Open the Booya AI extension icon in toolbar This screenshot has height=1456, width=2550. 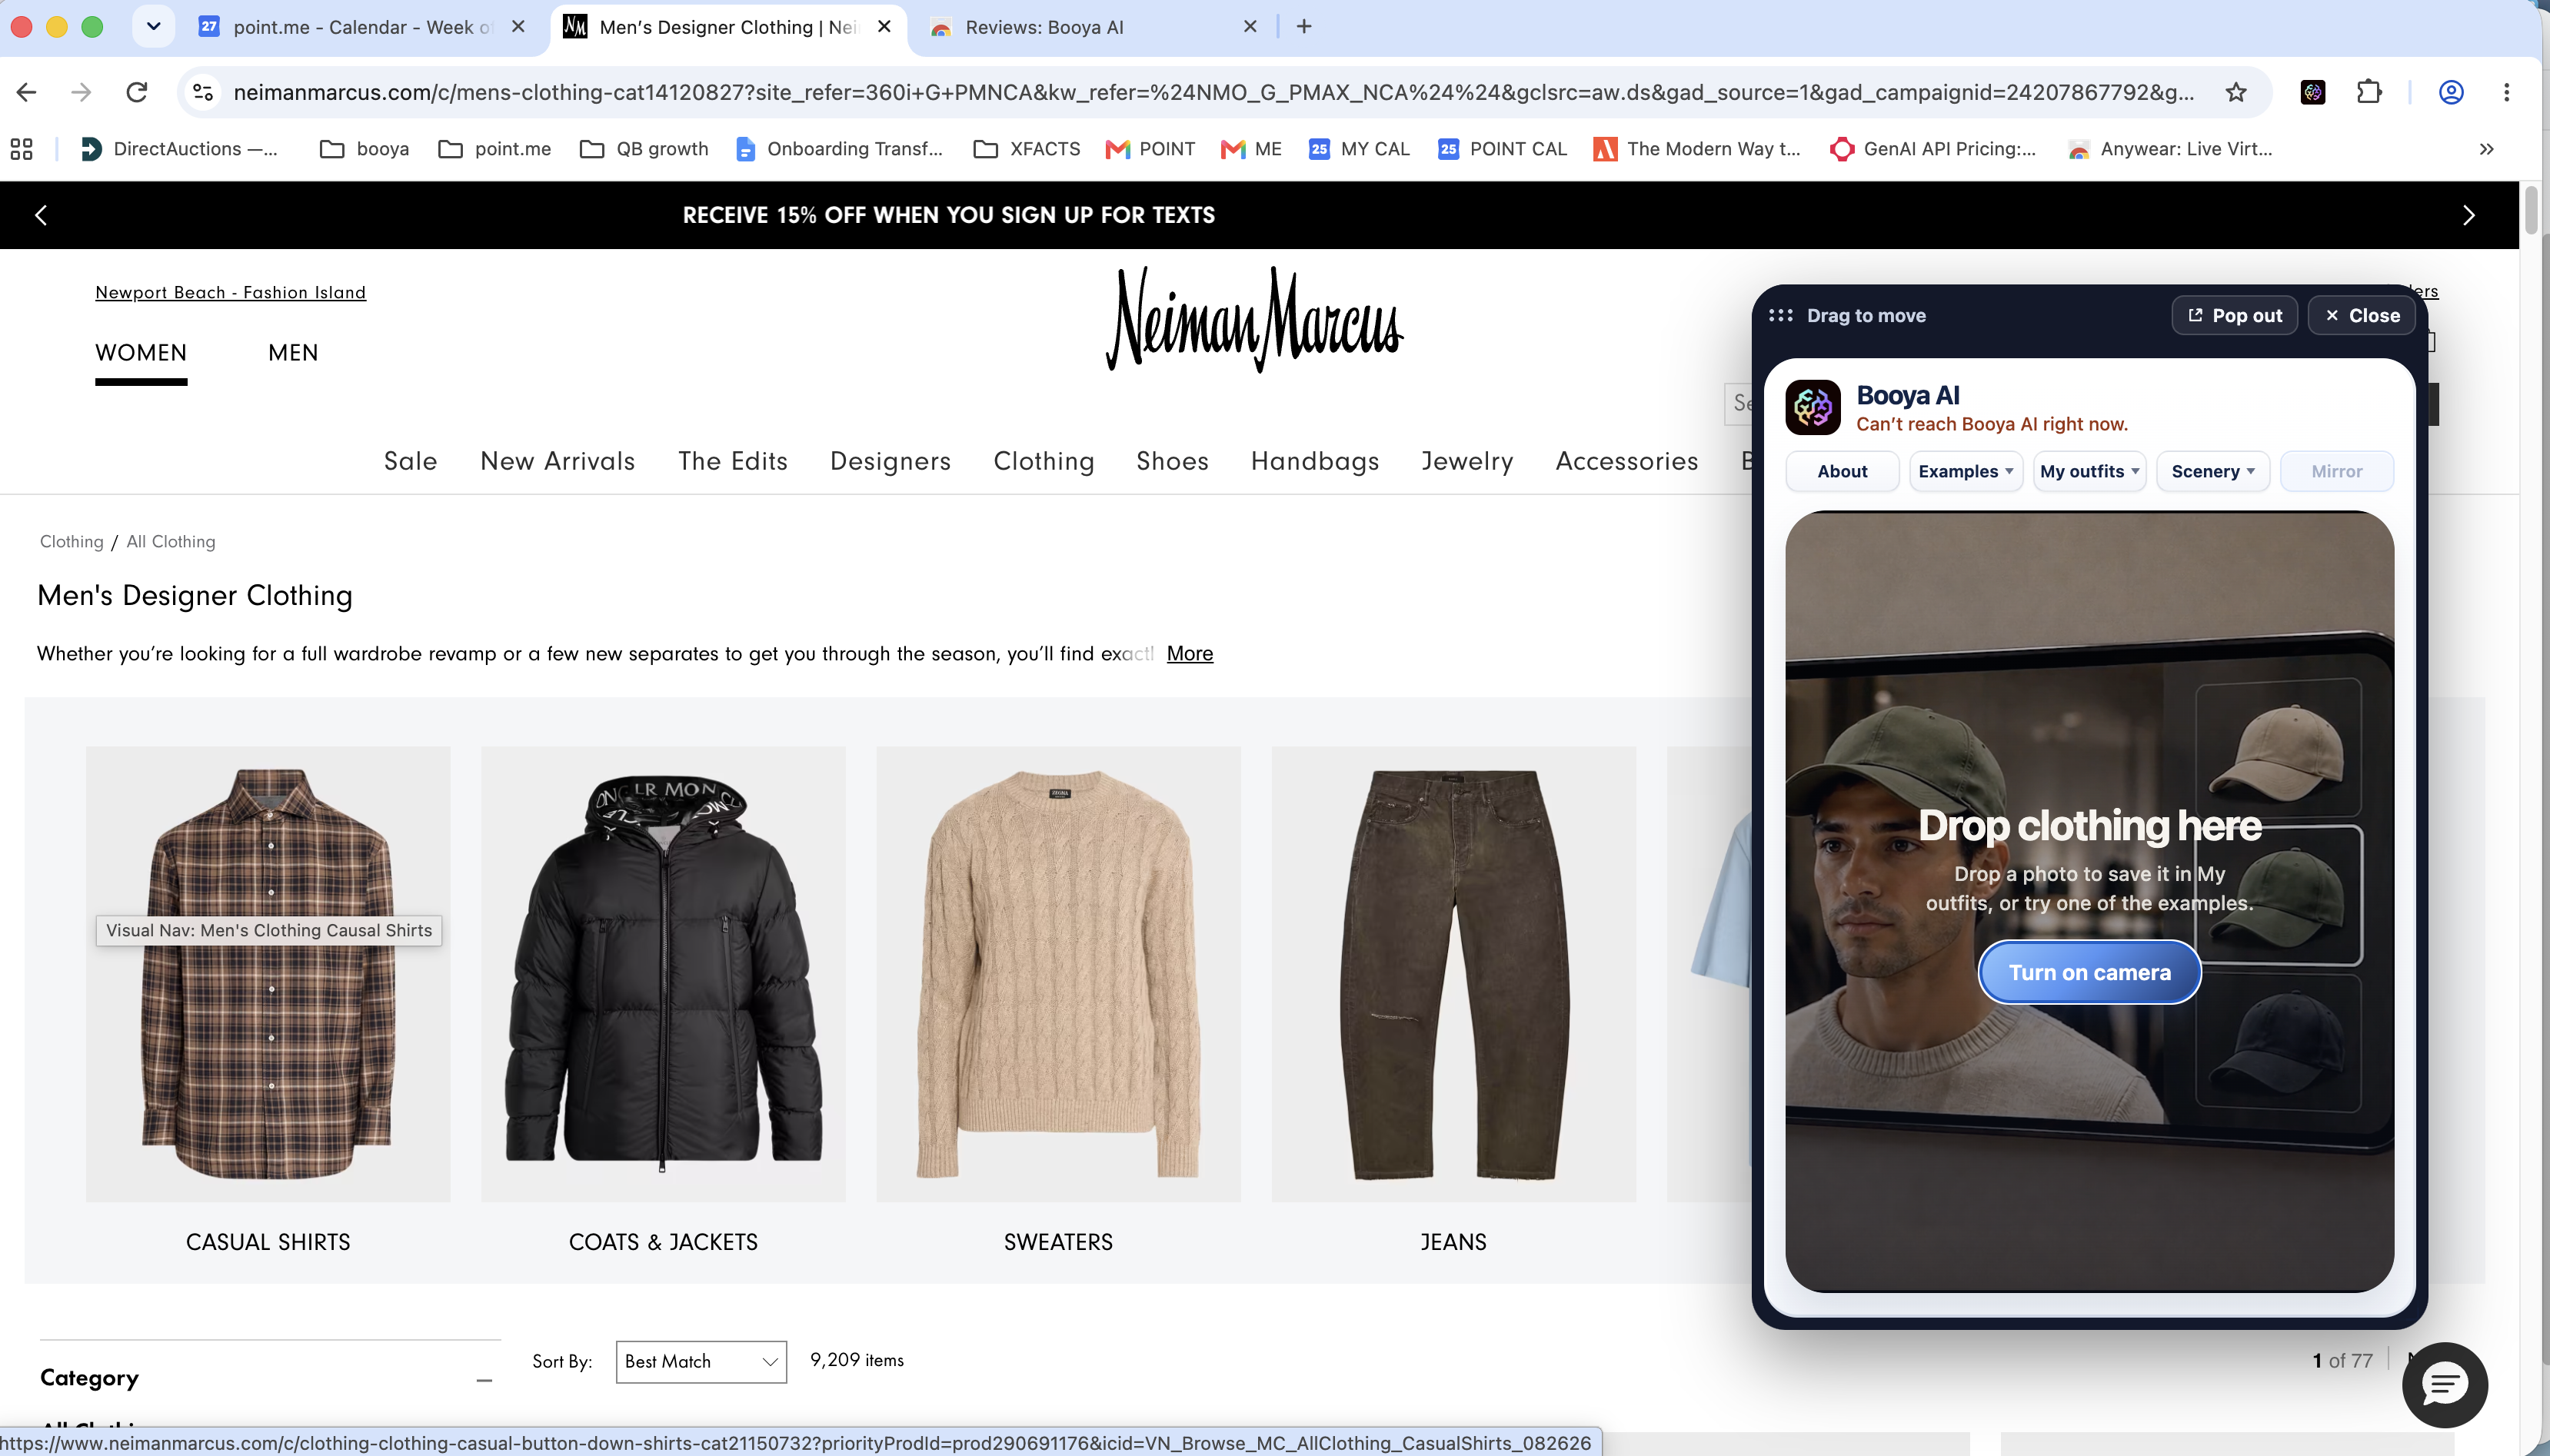pyautogui.click(x=2313, y=92)
